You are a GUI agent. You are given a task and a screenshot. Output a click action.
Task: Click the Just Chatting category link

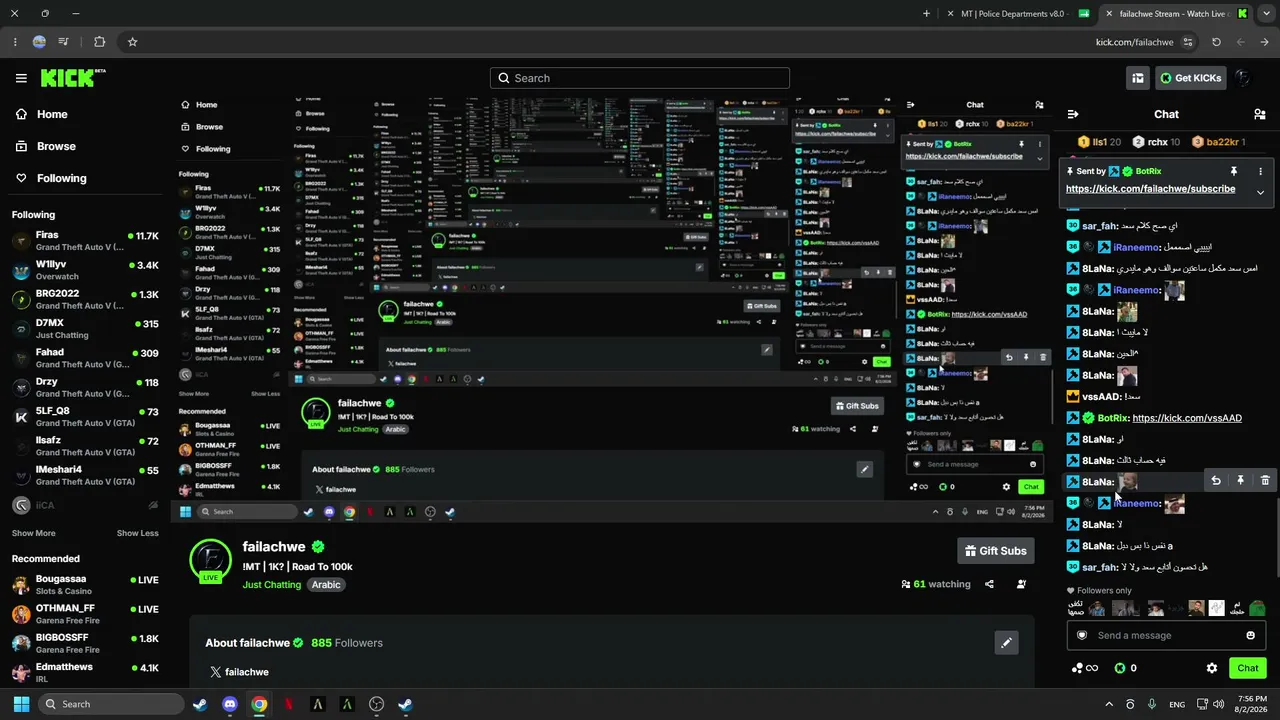point(271,584)
